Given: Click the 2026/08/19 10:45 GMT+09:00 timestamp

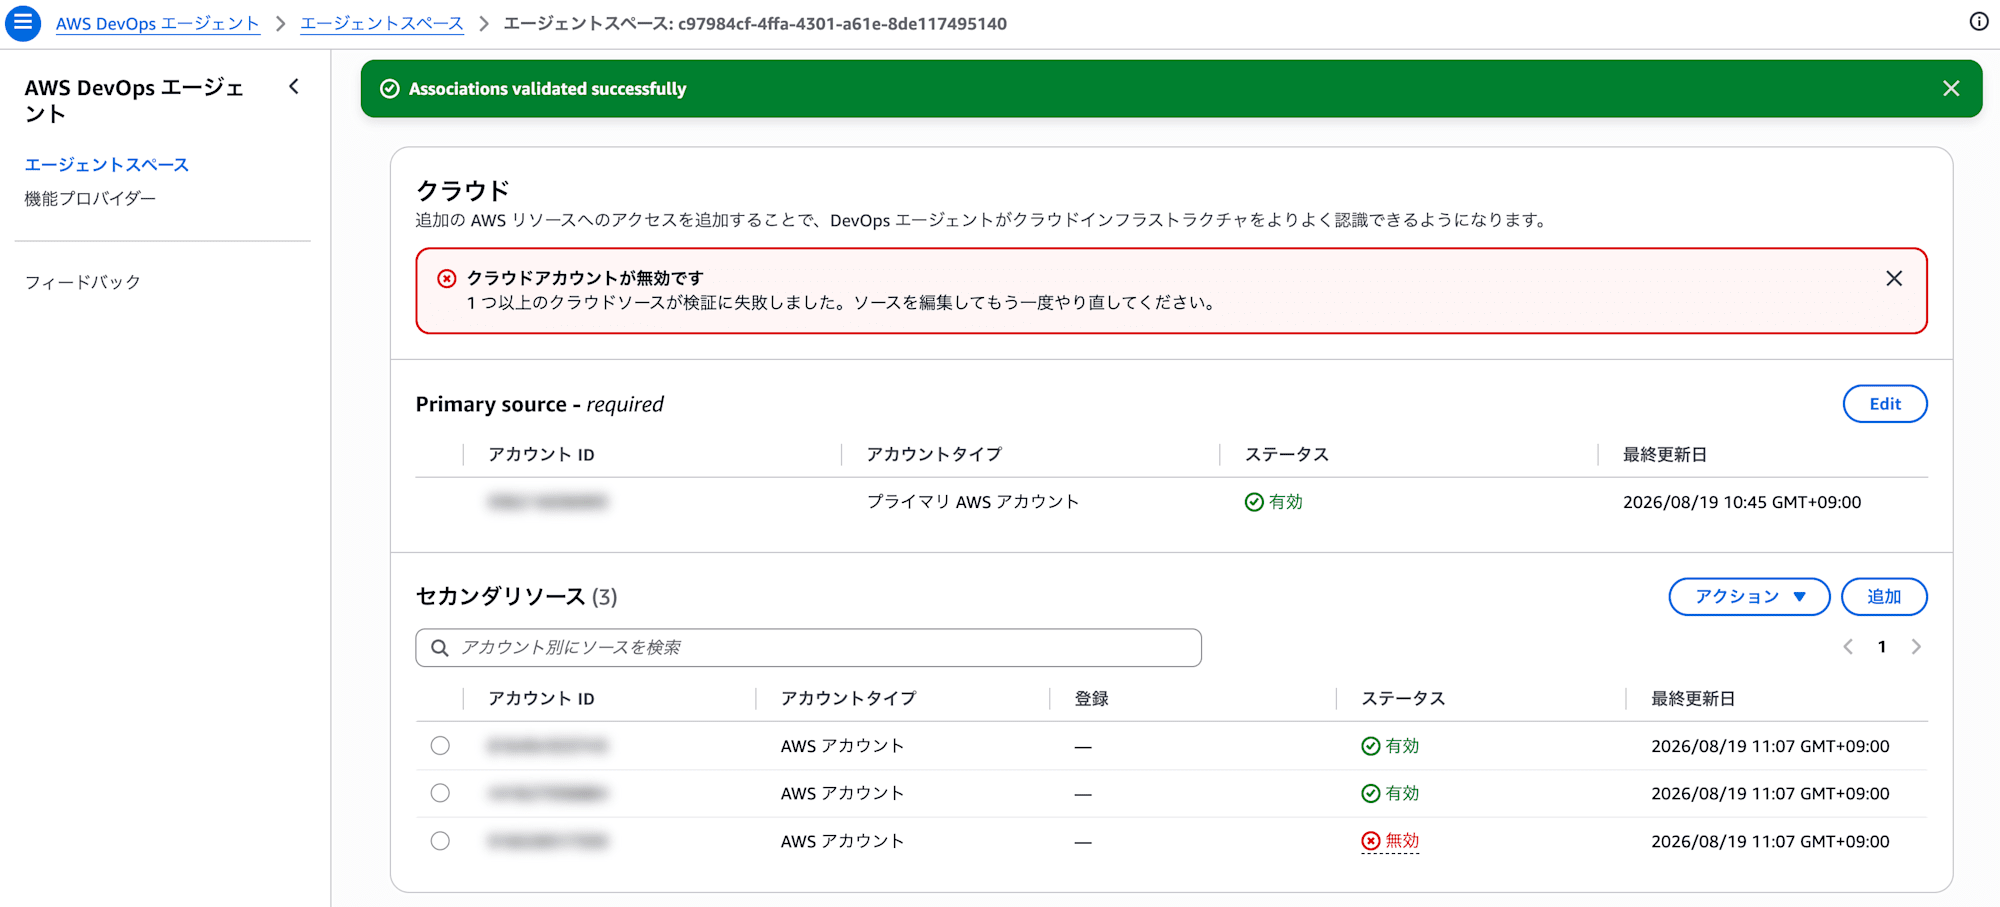Looking at the screenshot, I should pyautogui.click(x=1742, y=502).
